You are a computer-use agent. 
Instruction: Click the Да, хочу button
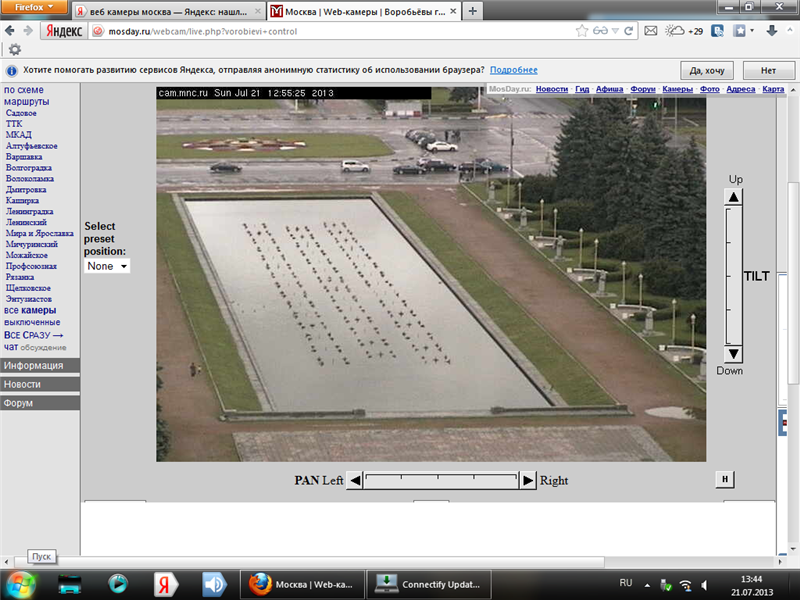pos(707,70)
